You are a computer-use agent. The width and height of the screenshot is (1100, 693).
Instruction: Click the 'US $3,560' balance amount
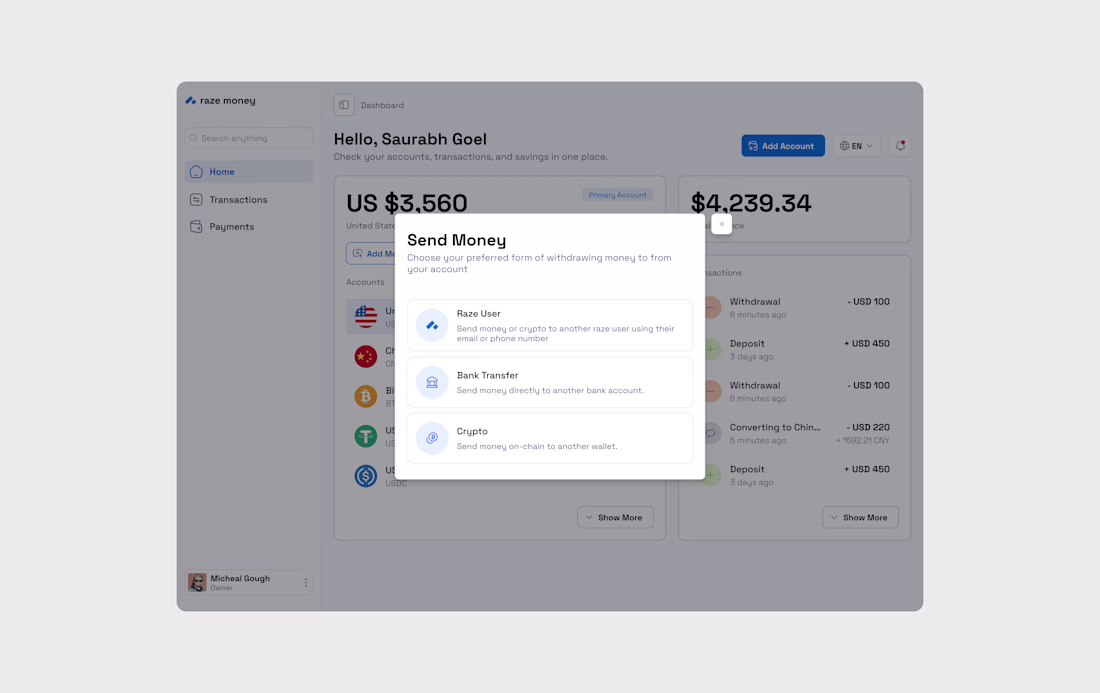(x=407, y=203)
